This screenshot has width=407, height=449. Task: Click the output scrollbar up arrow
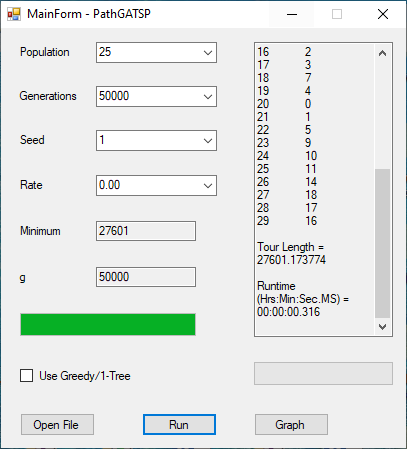pos(382,53)
